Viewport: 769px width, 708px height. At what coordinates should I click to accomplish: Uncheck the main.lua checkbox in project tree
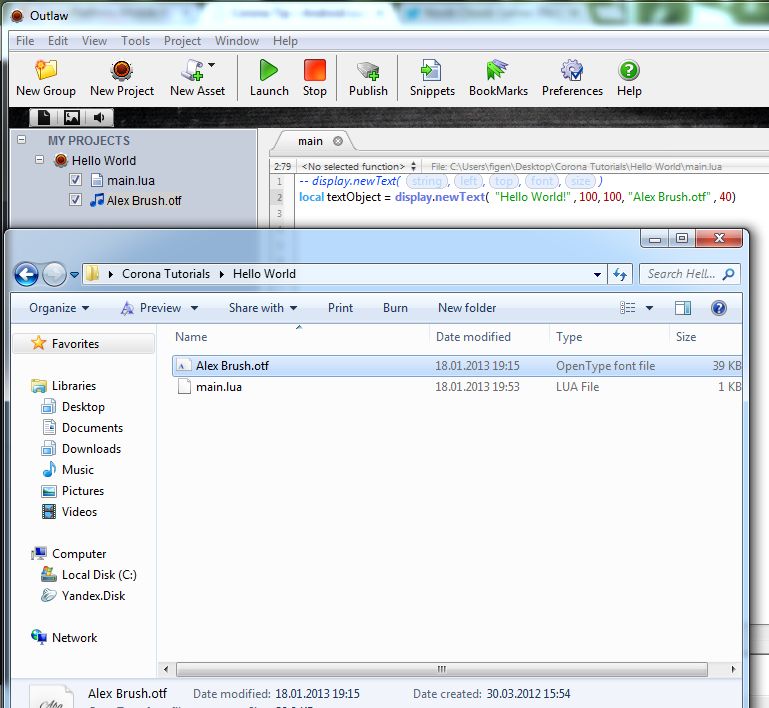(x=75, y=180)
